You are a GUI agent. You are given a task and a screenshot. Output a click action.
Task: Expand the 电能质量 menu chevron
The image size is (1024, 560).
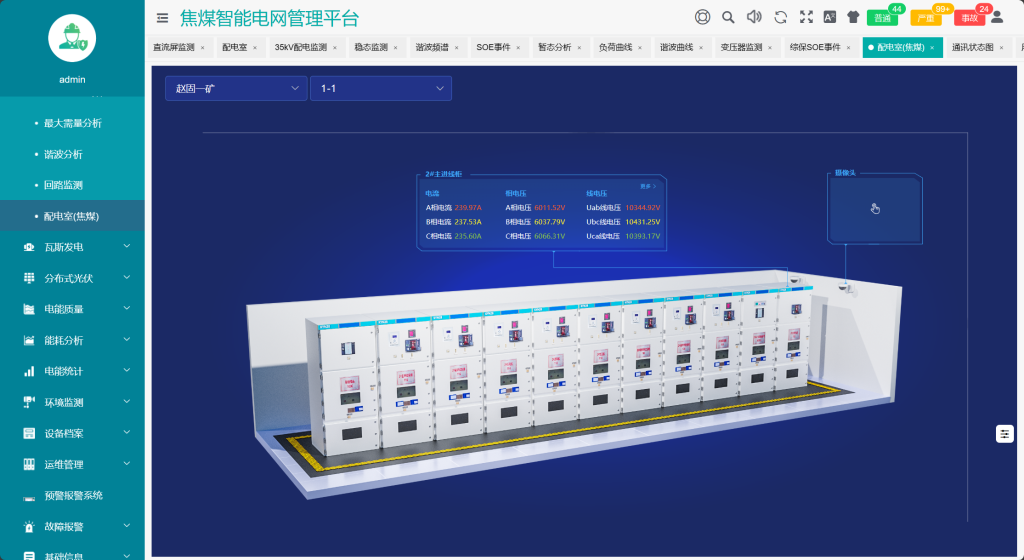coord(127,308)
